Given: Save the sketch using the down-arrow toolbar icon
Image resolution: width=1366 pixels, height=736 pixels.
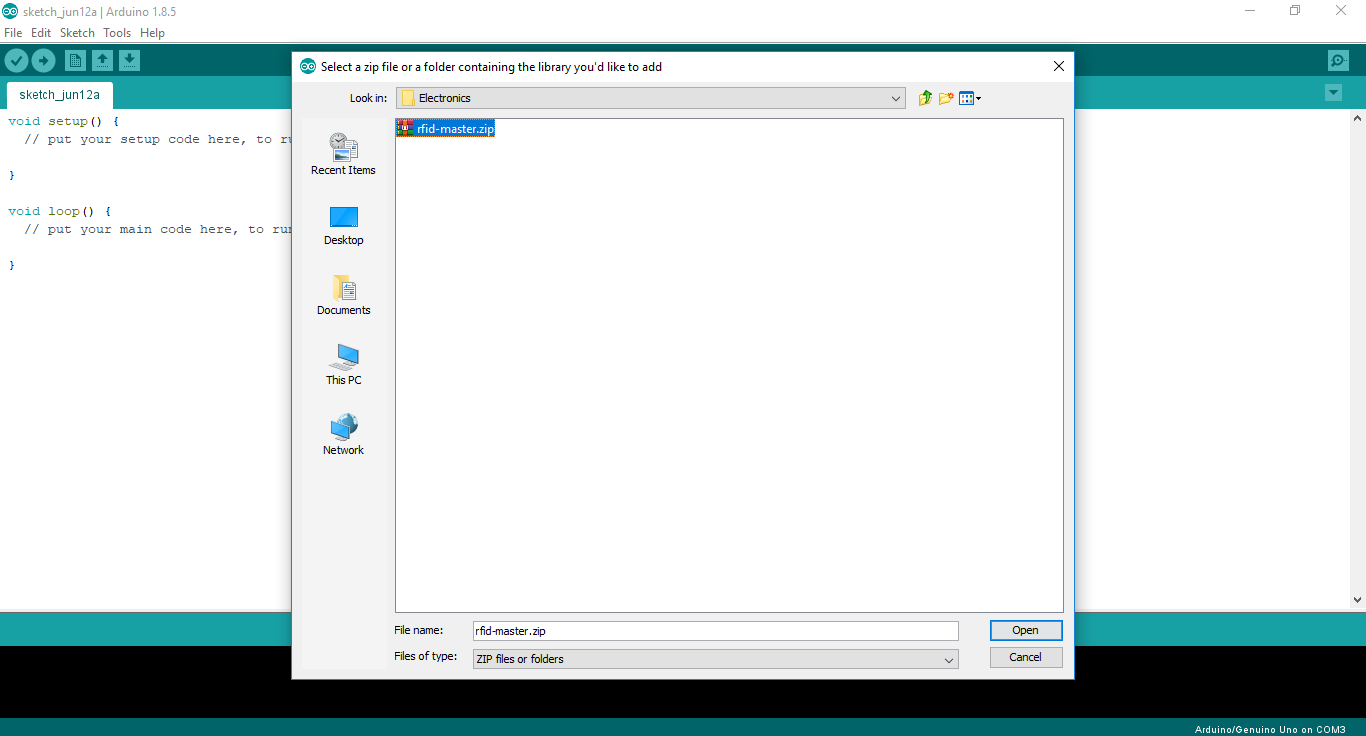Looking at the screenshot, I should click(129, 61).
